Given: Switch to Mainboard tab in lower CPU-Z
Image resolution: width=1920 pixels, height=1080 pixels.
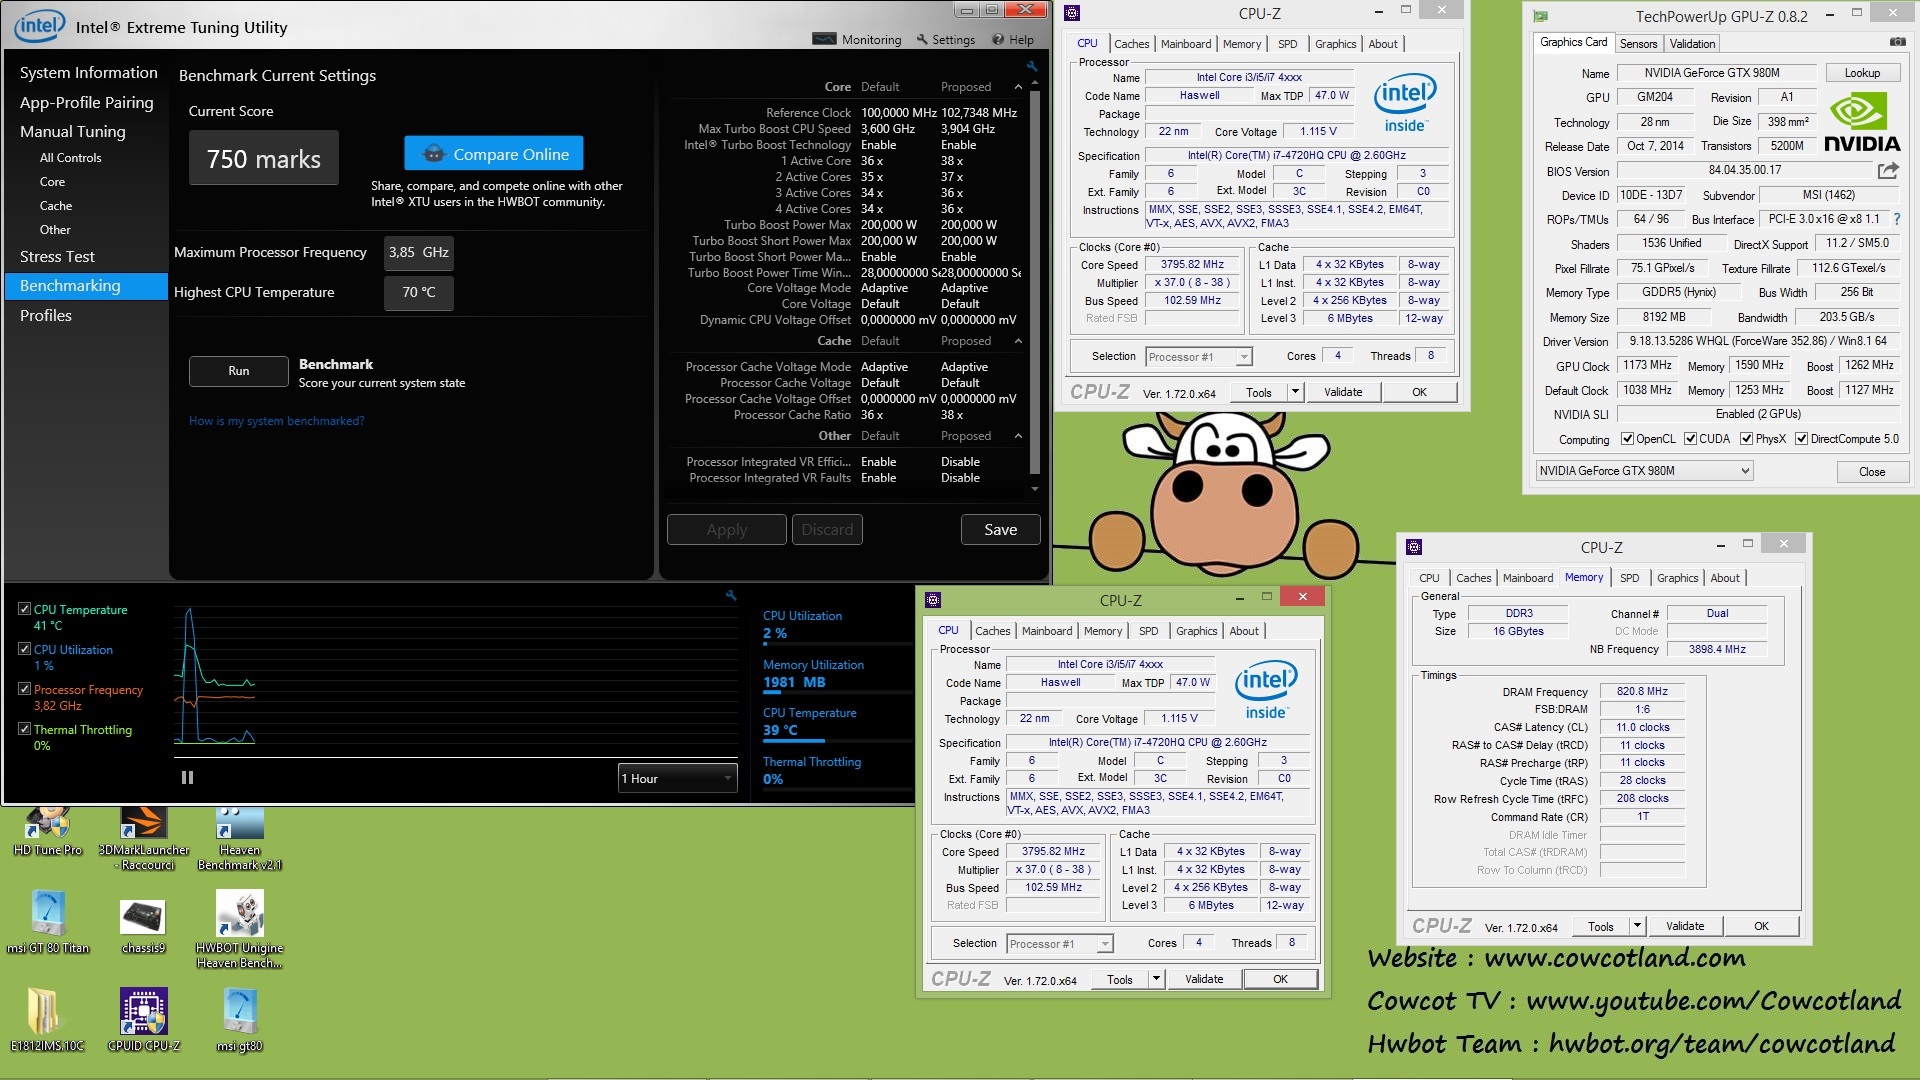Looking at the screenshot, I should 1046,631.
